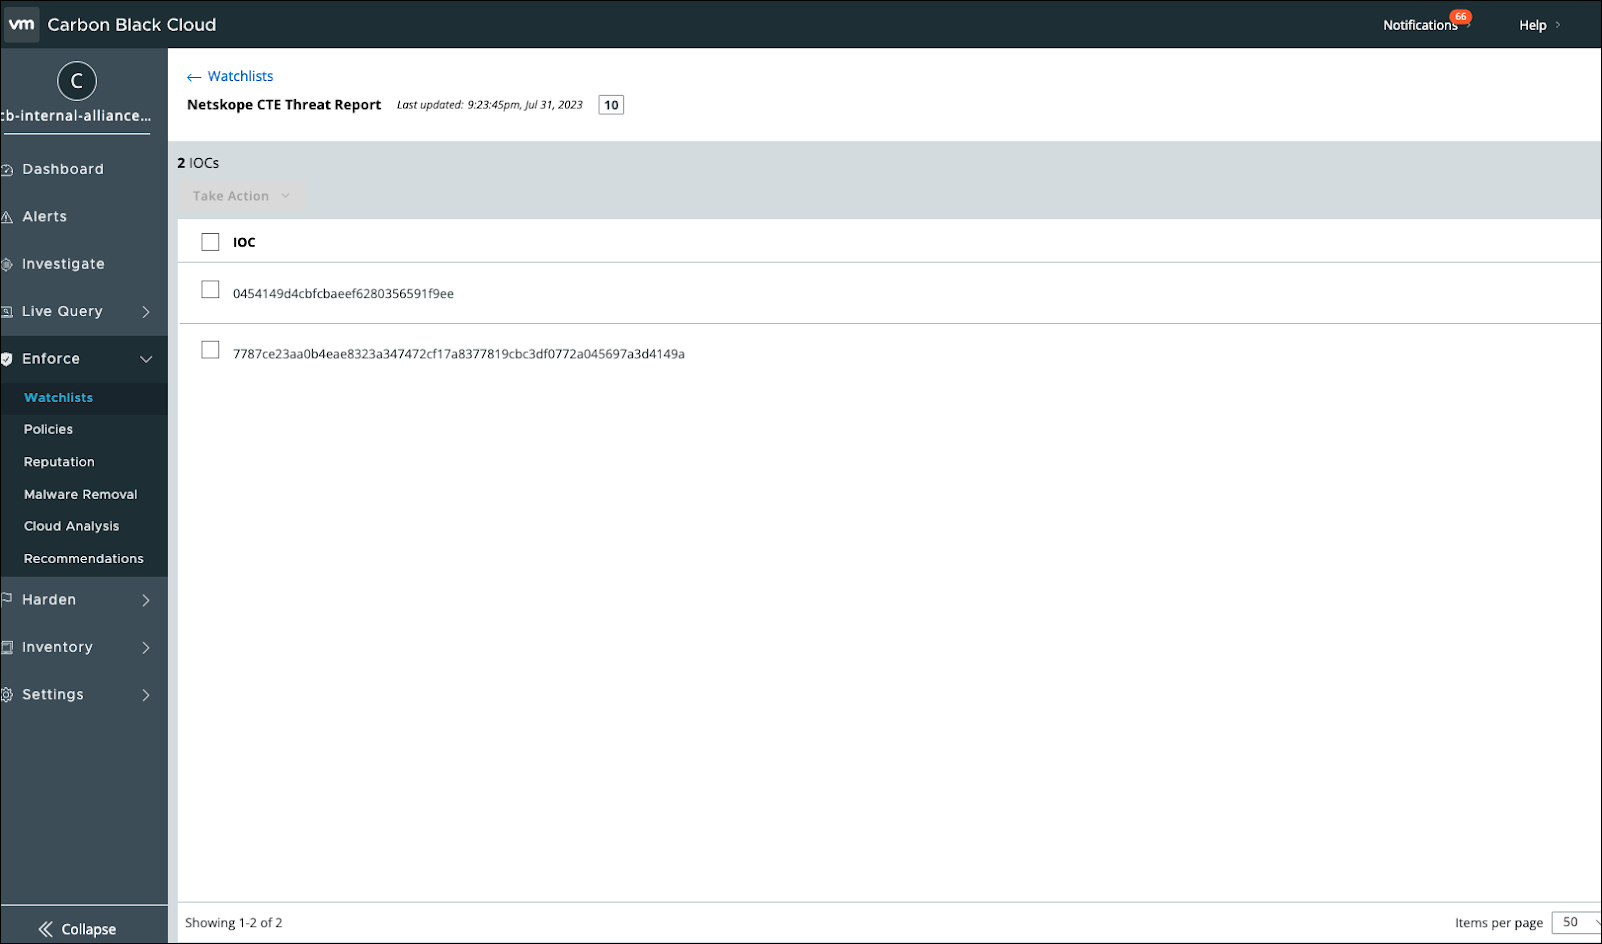Check the box for IOC 0454149d4cbfcbaeef6280356591f9ee

click(x=210, y=289)
